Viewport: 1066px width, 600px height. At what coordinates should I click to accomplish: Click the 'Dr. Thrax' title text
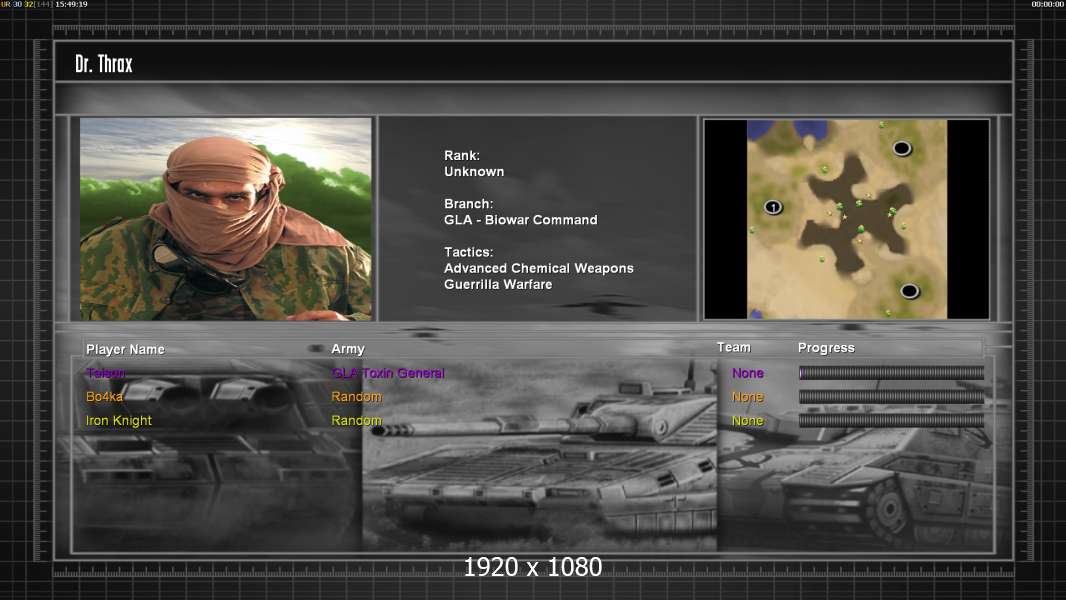(x=104, y=64)
